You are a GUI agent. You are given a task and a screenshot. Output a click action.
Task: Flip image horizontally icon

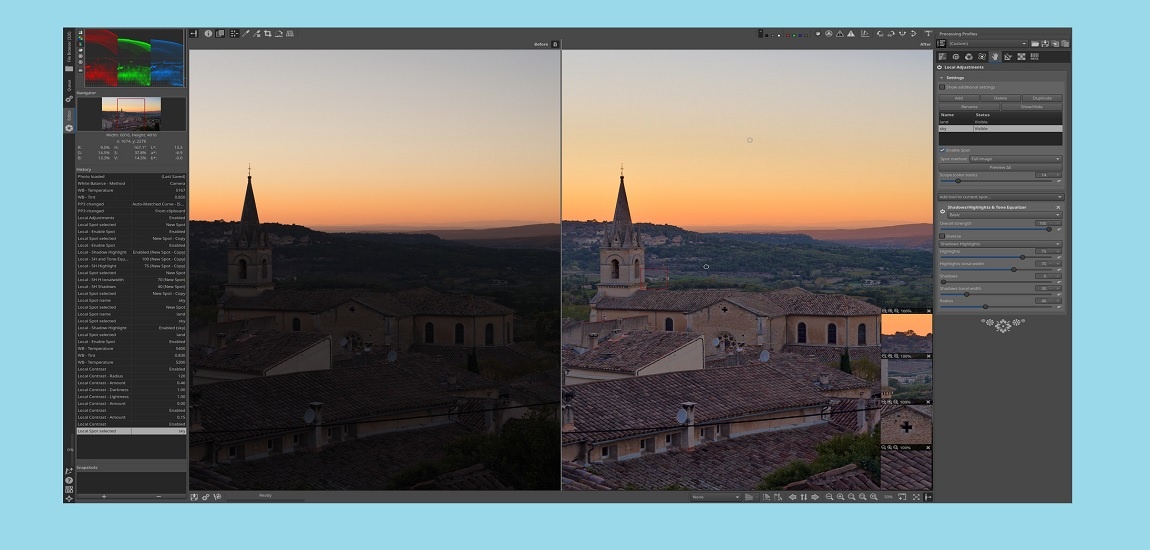coord(902,34)
